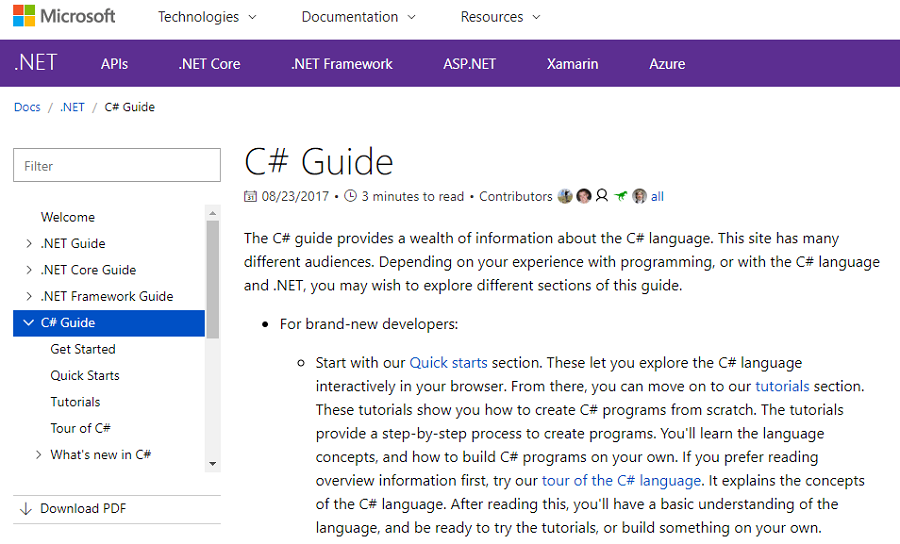Click the second contributor avatar

coord(584,196)
